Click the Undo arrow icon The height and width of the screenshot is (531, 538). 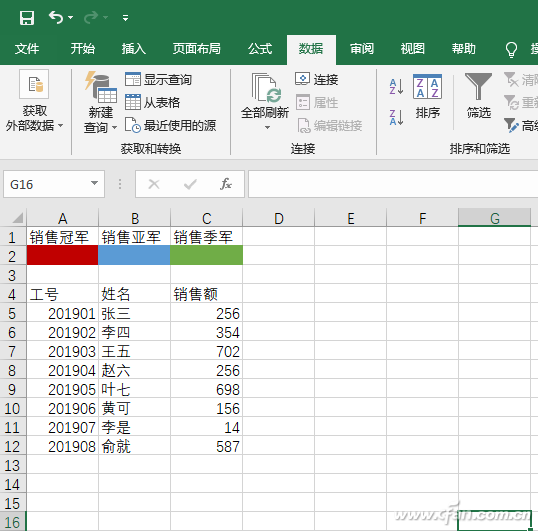(56, 17)
